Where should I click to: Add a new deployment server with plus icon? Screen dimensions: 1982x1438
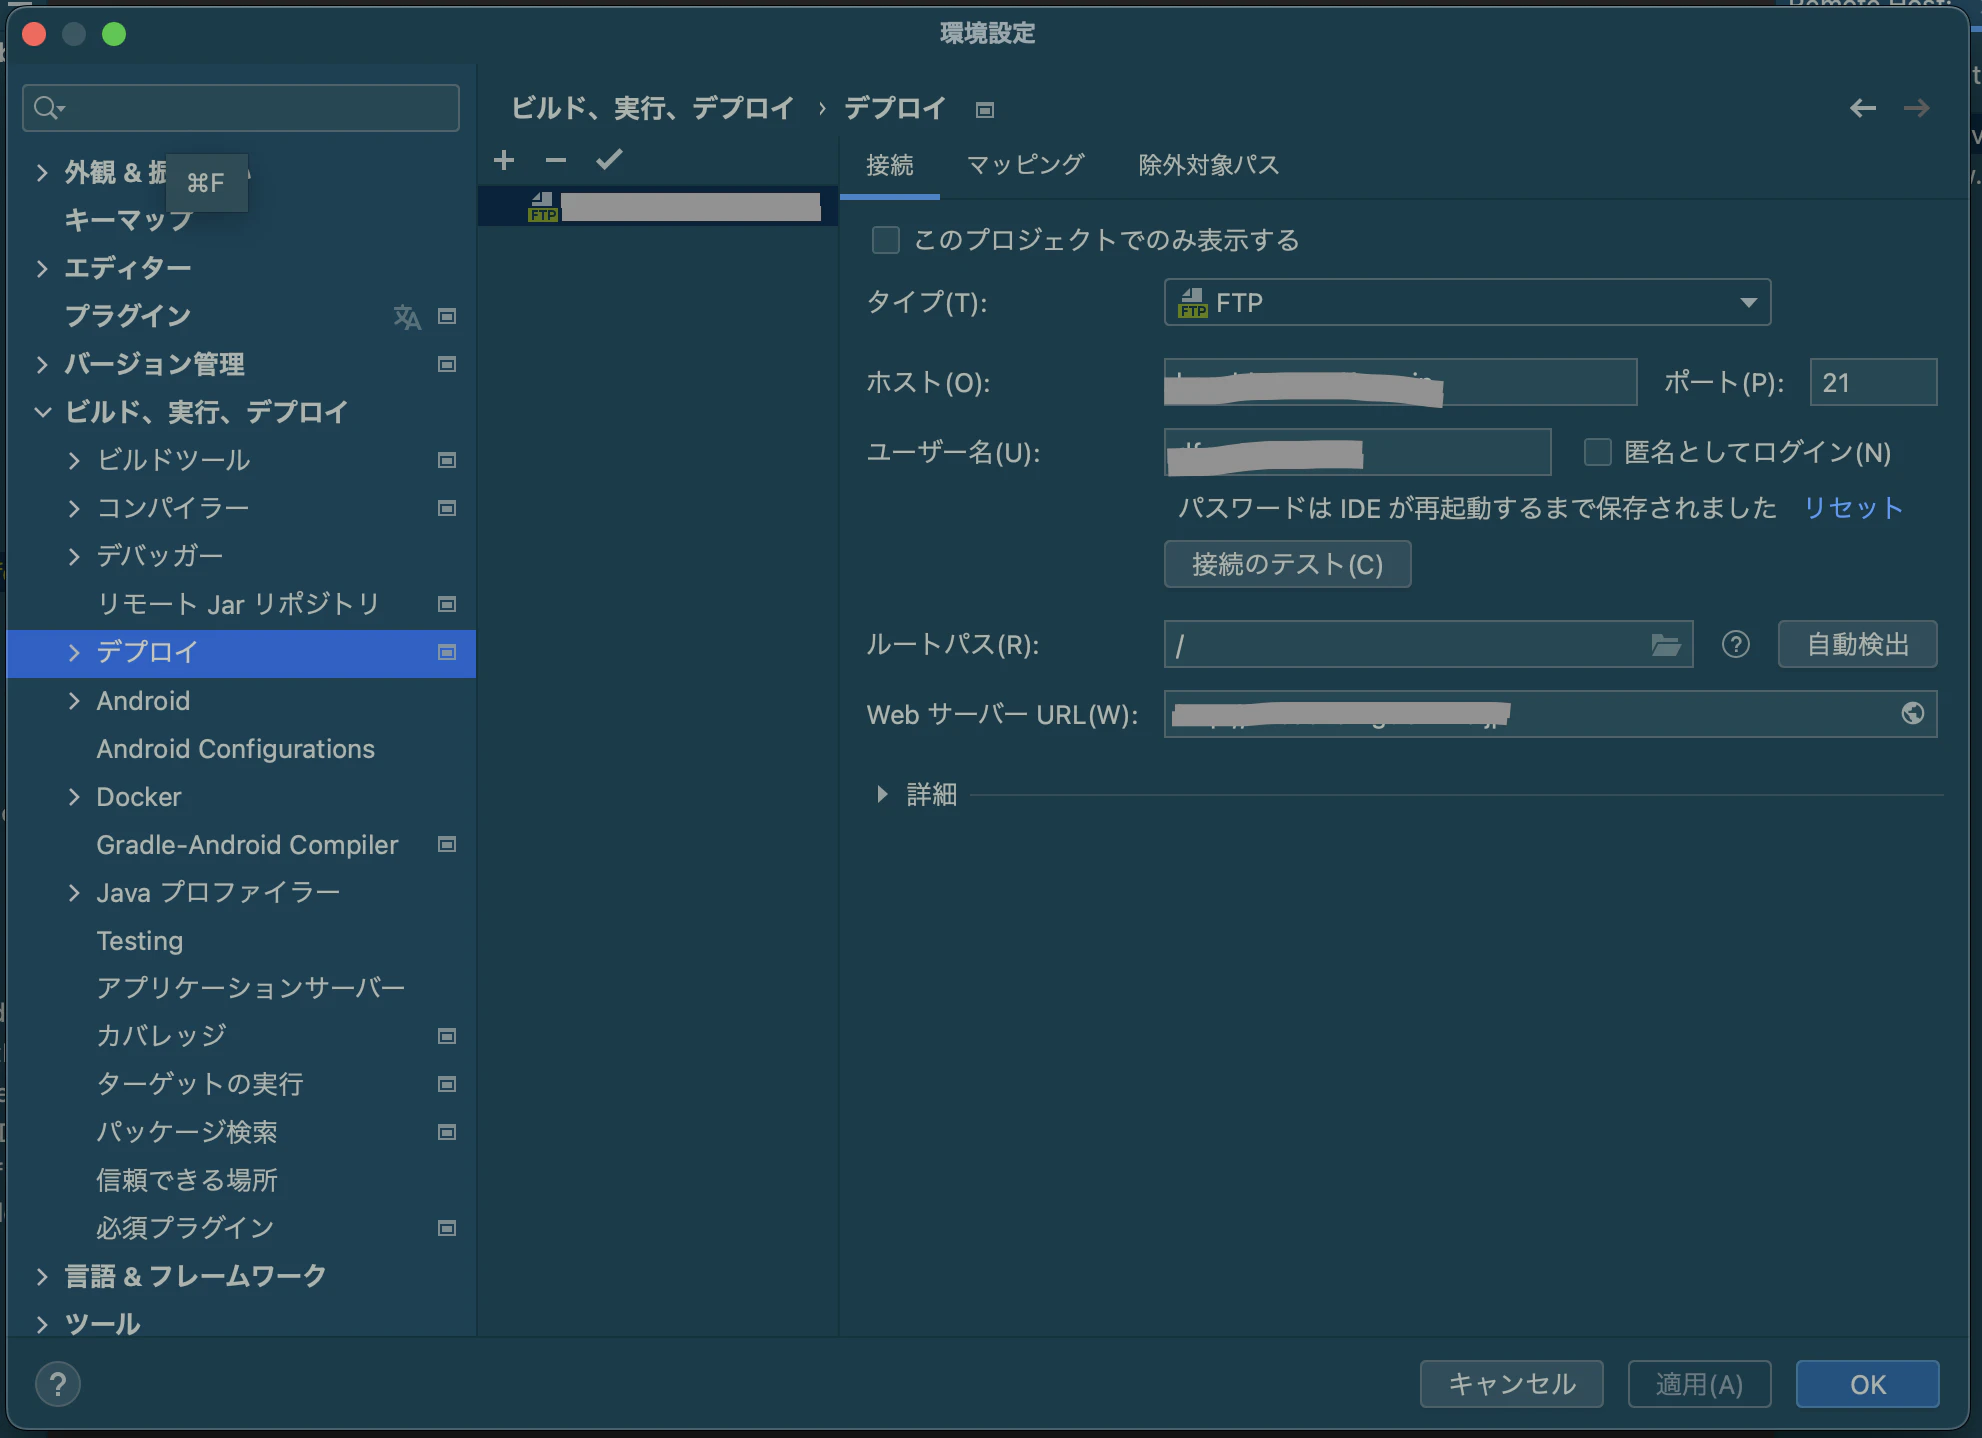coord(504,160)
